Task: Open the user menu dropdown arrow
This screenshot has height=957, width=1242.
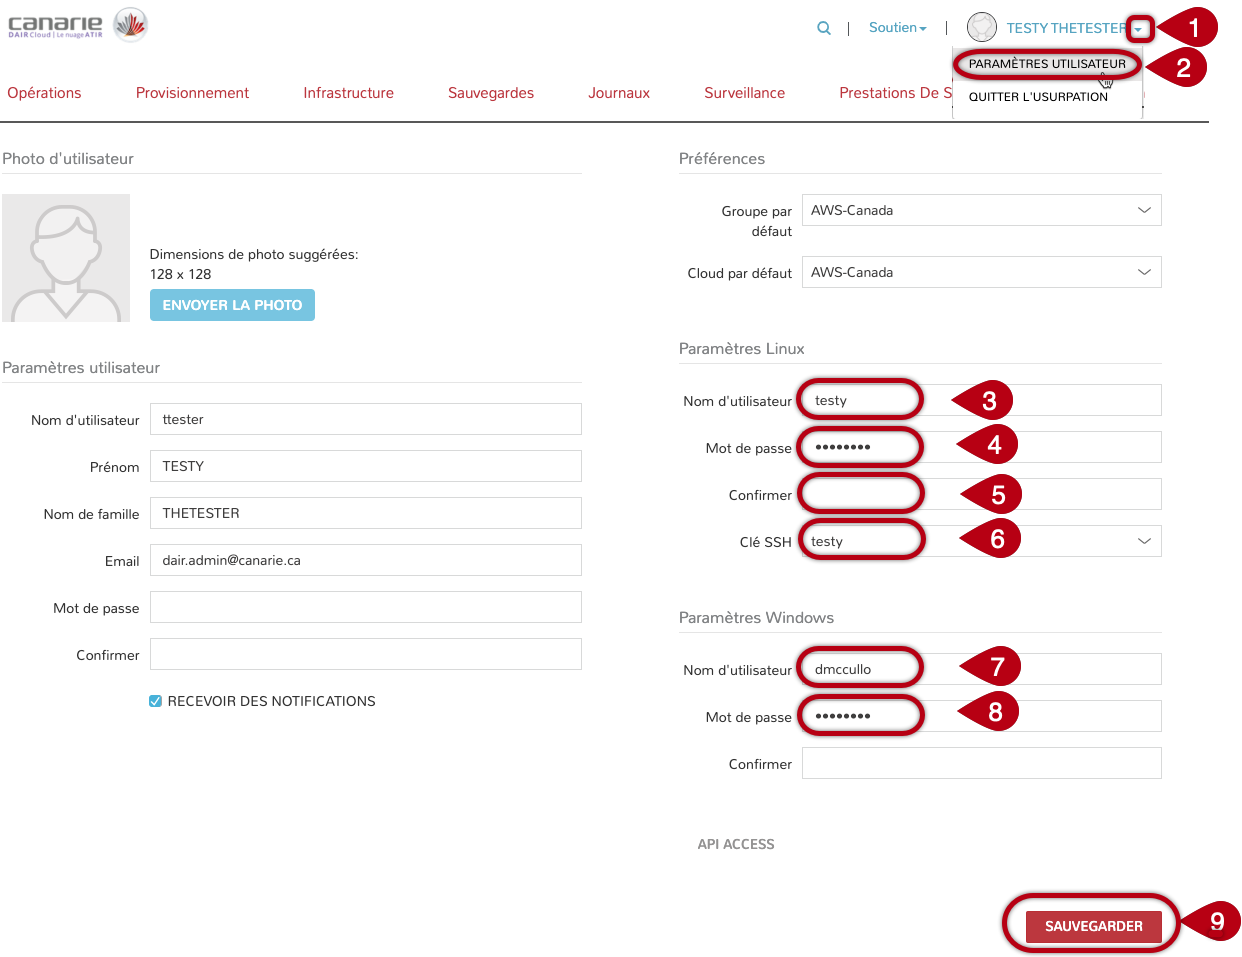Action: pyautogui.click(x=1138, y=29)
